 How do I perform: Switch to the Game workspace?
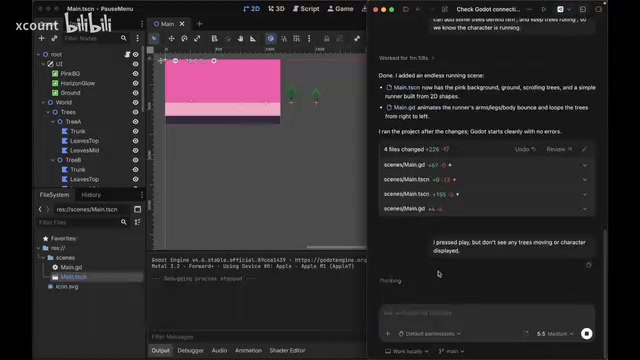(341, 9)
